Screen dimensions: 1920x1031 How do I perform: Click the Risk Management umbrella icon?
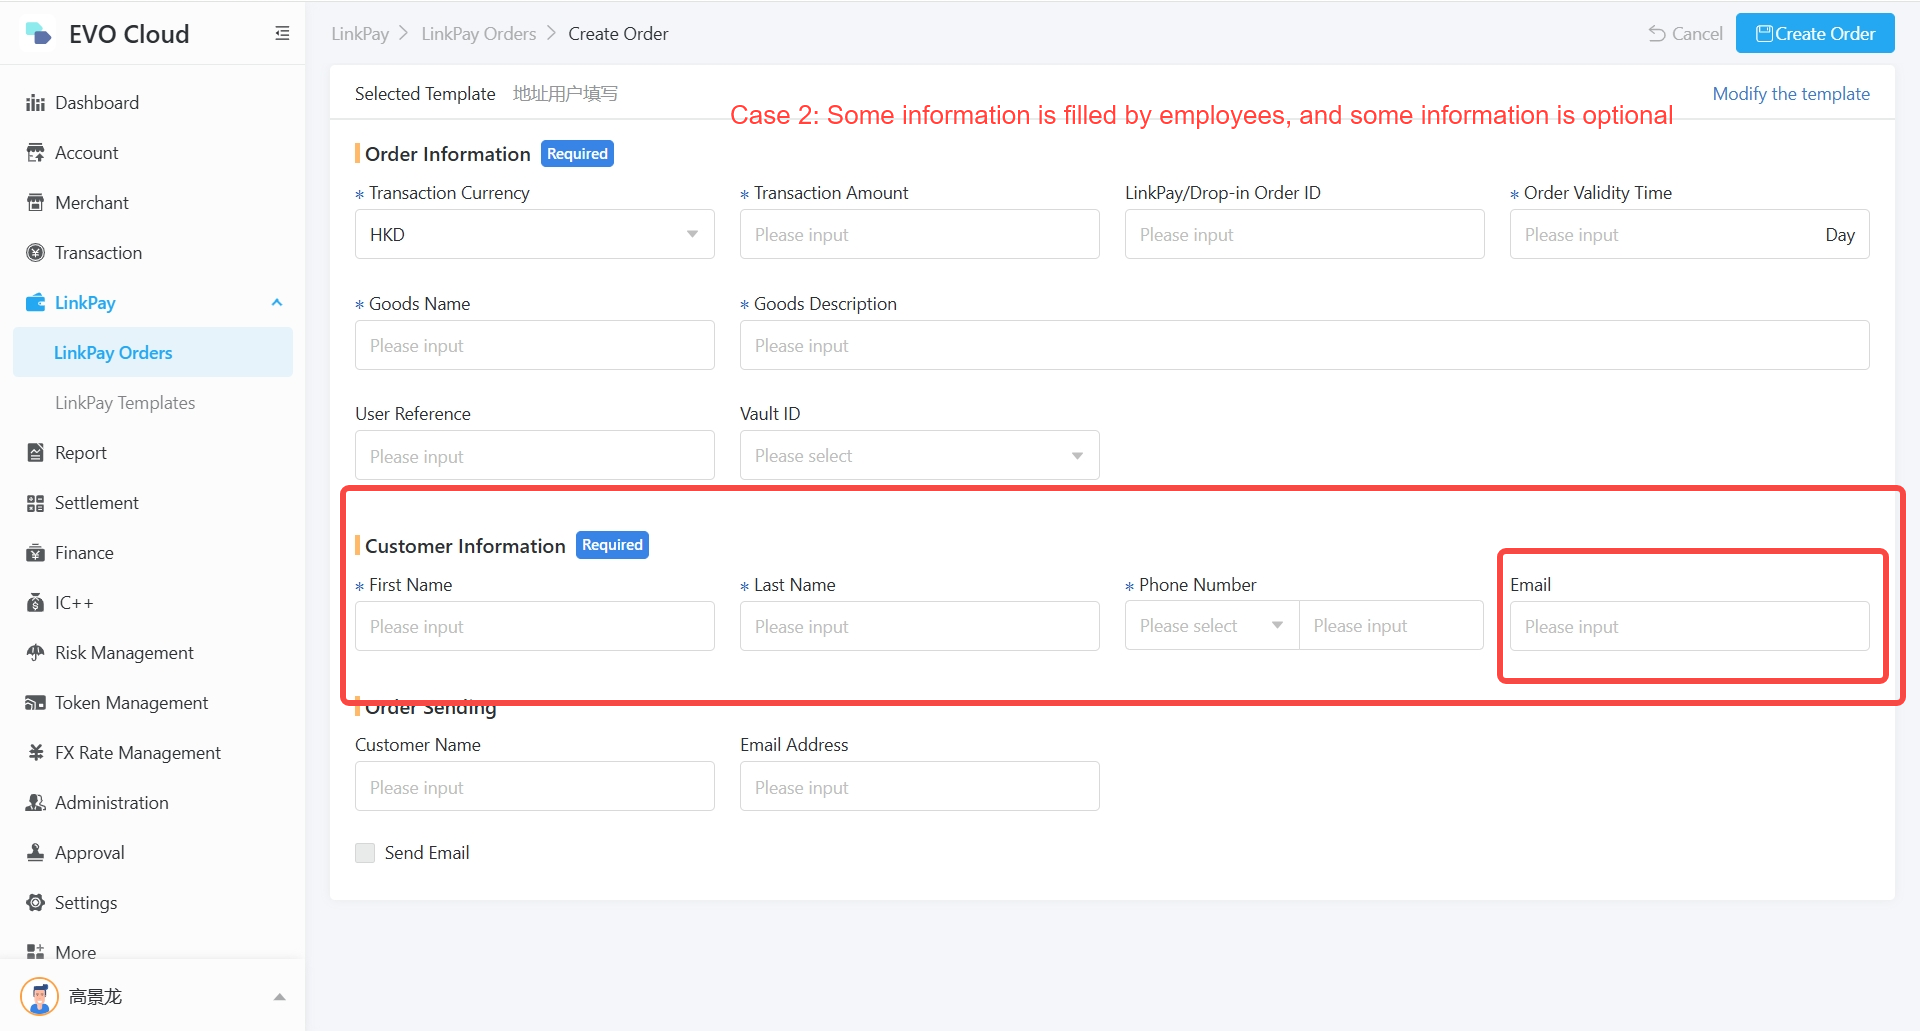click(35, 653)
